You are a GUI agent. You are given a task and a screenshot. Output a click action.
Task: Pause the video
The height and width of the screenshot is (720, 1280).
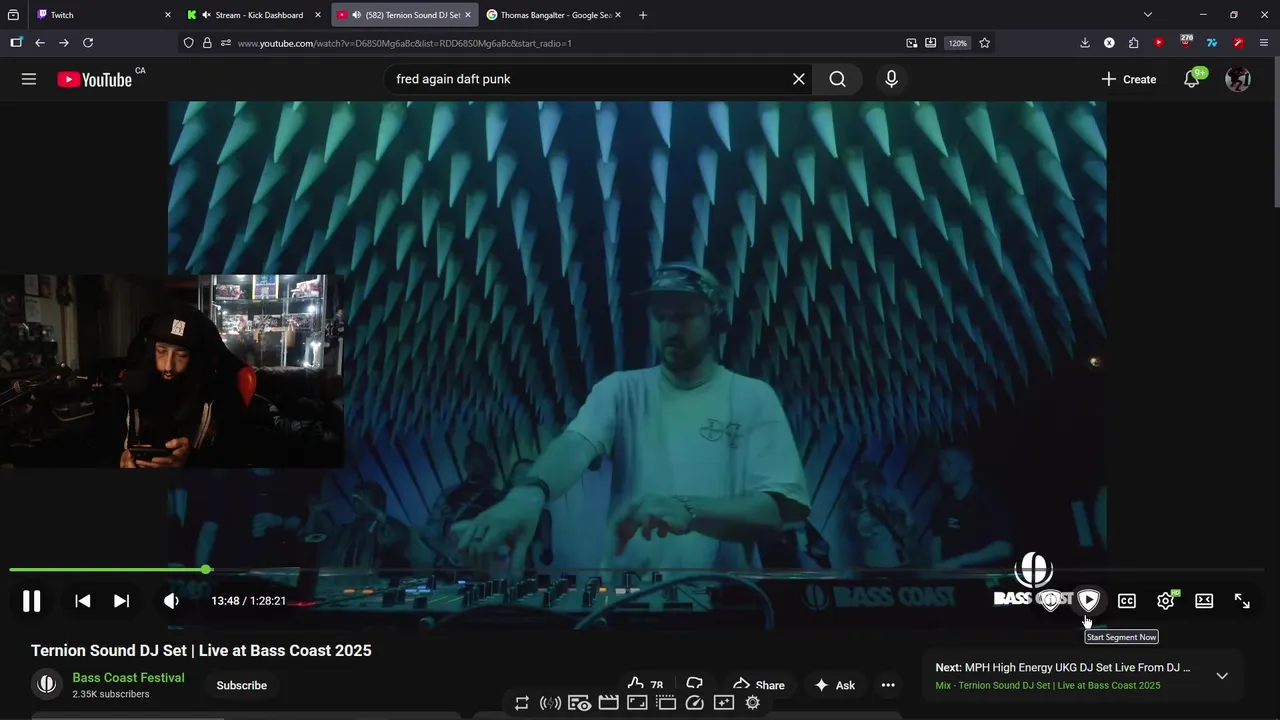32,601
